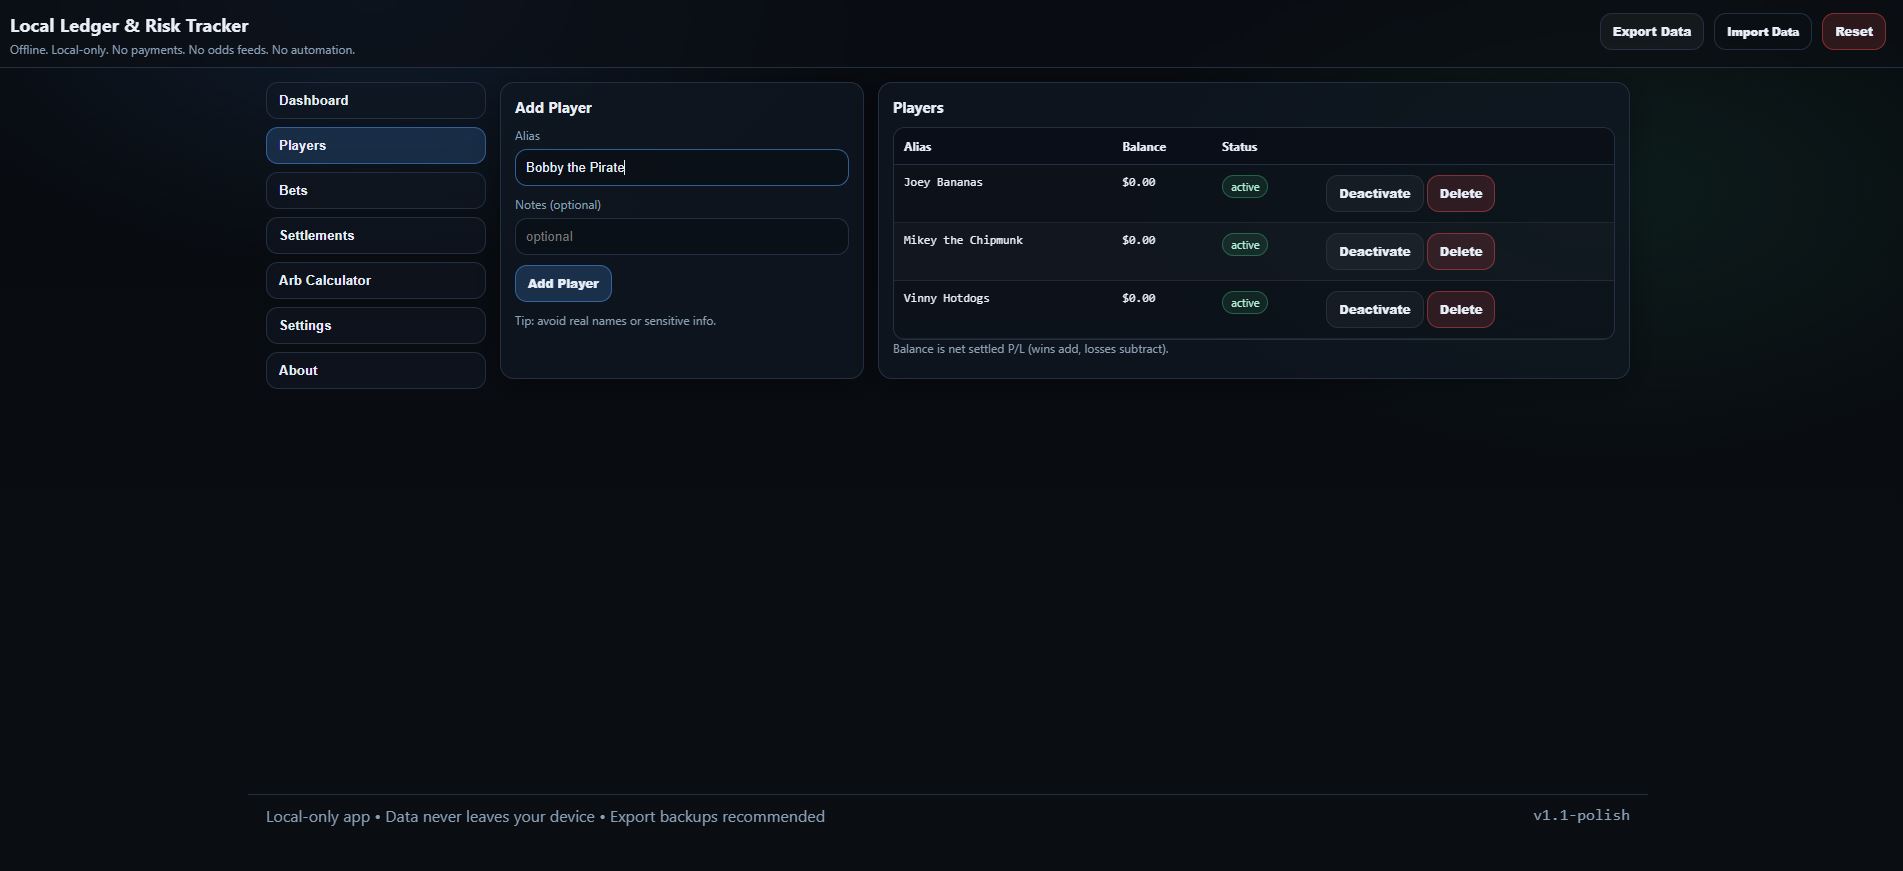Submit with the Add Player button
Viewport: 1903px width, 871px height.
563,284
